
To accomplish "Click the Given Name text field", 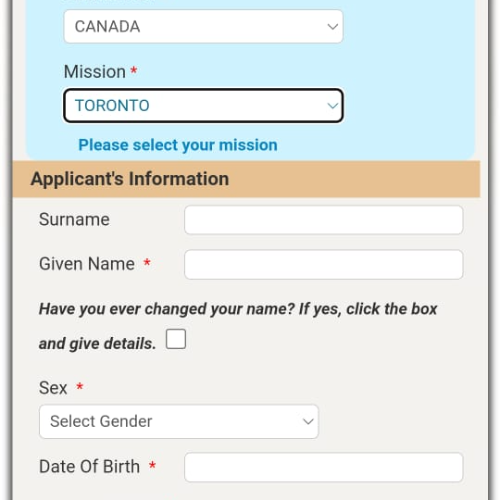I will click(323, 264).
